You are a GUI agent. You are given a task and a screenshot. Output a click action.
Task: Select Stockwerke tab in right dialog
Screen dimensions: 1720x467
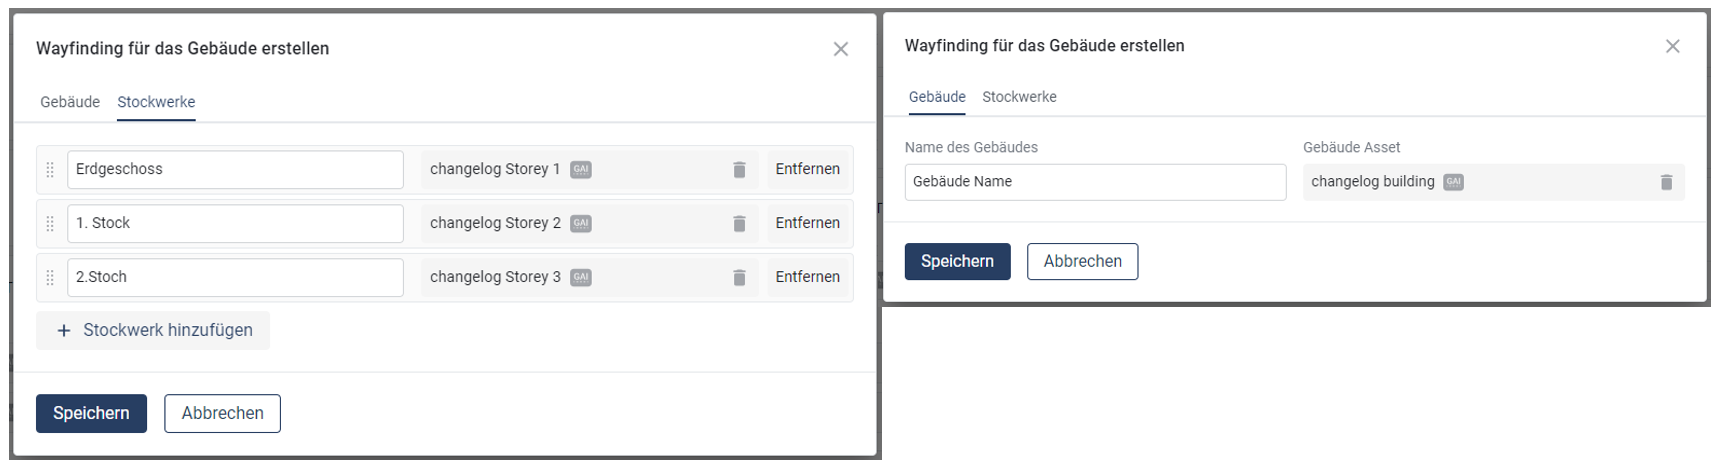tap(1019, 97)
